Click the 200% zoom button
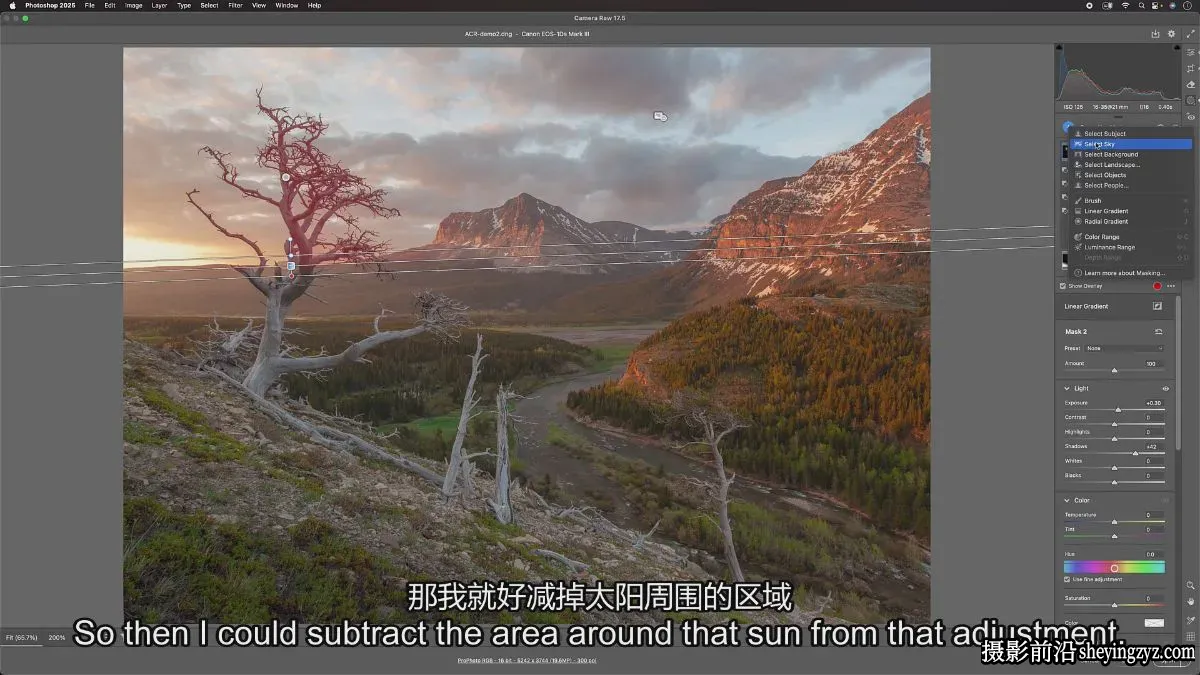The image size is (1200, 675). 57,637
